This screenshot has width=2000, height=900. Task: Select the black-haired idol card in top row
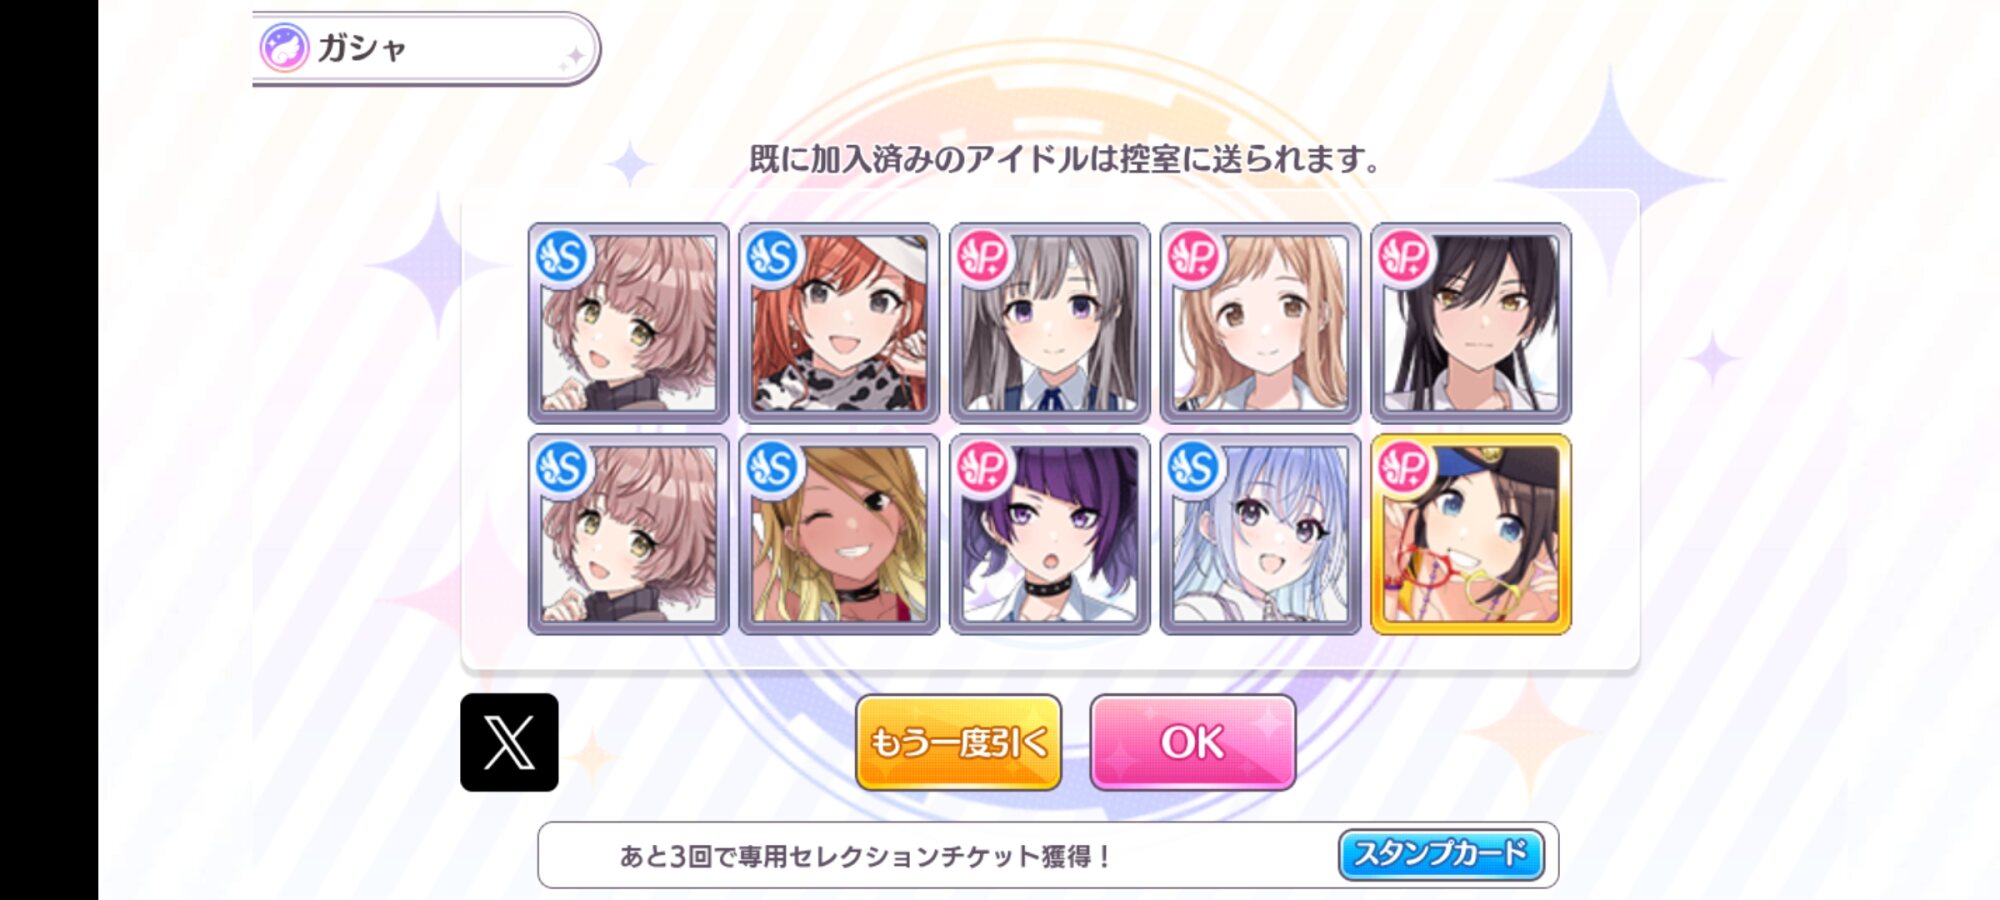pyautogui.click(x=1471, y=323)
